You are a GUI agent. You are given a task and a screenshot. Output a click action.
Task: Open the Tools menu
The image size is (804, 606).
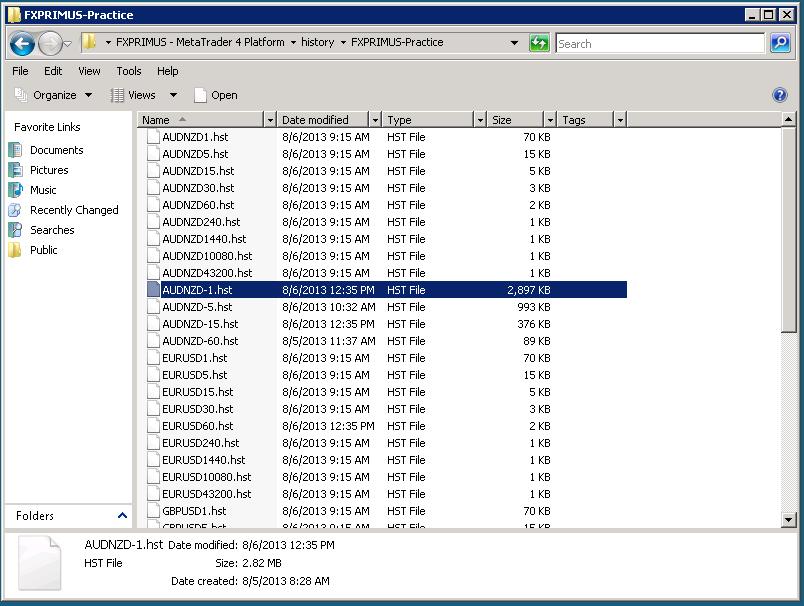129,71
